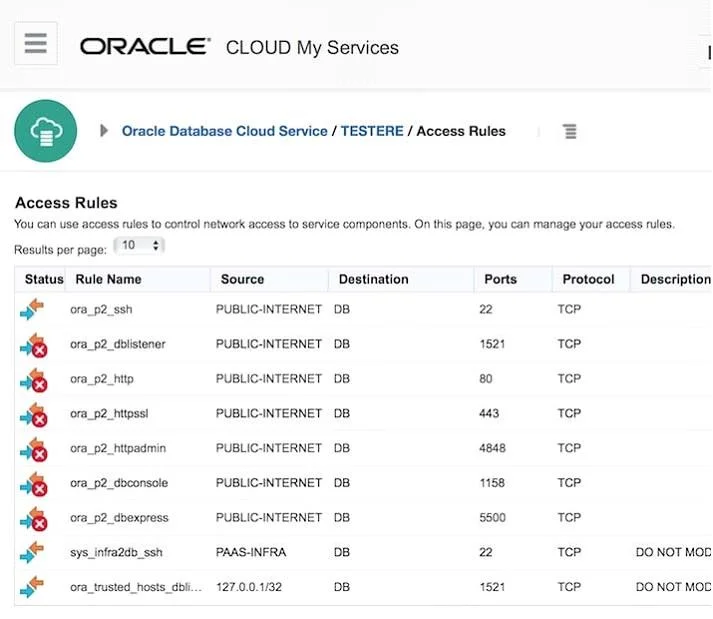Click port 1521 in ora_p2_dblistener row
Viewport: 713px width, 619px height.
click(492, 344)
